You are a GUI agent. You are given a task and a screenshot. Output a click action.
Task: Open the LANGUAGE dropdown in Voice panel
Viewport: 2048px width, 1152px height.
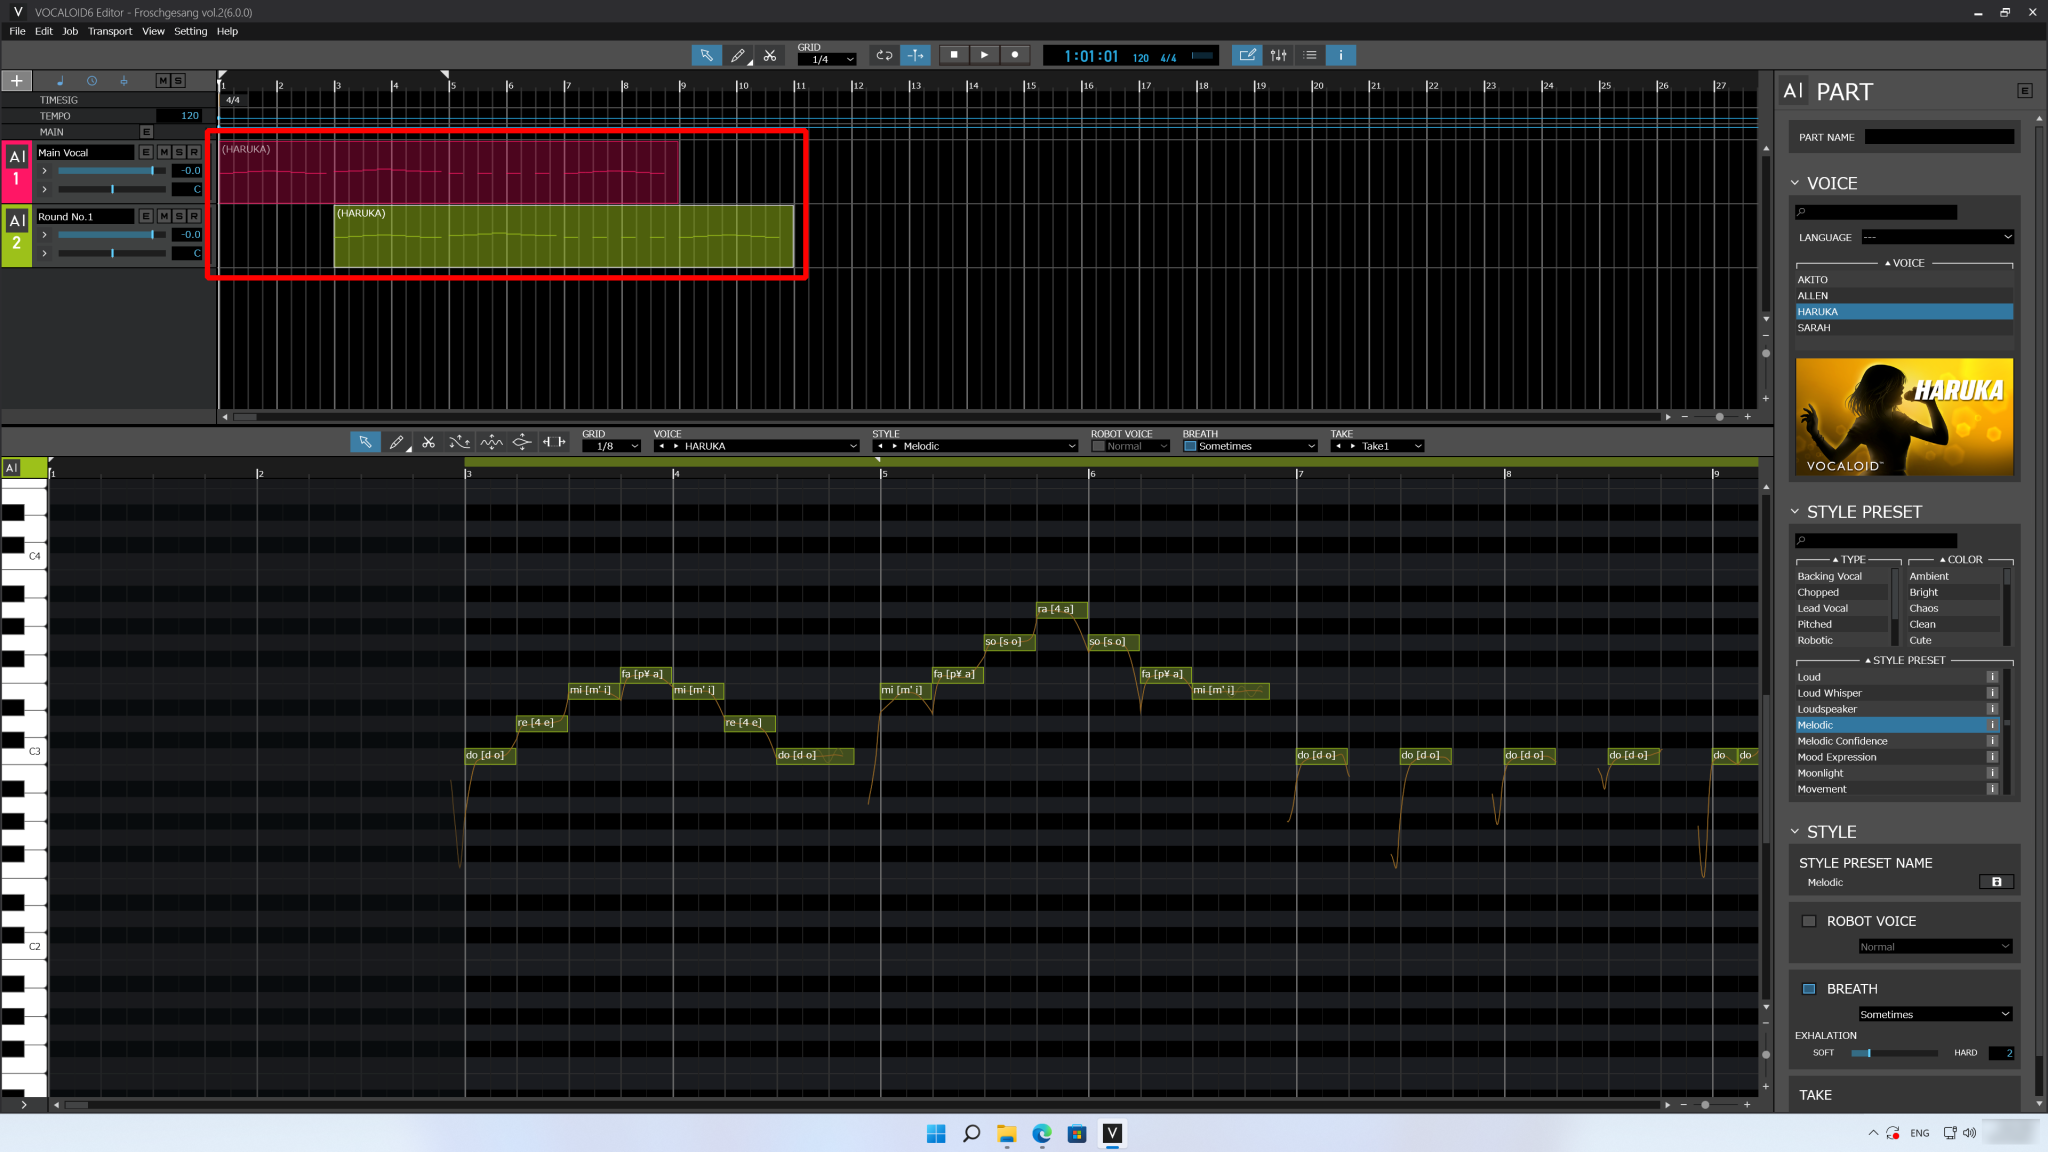click(x=1935, y=237)
